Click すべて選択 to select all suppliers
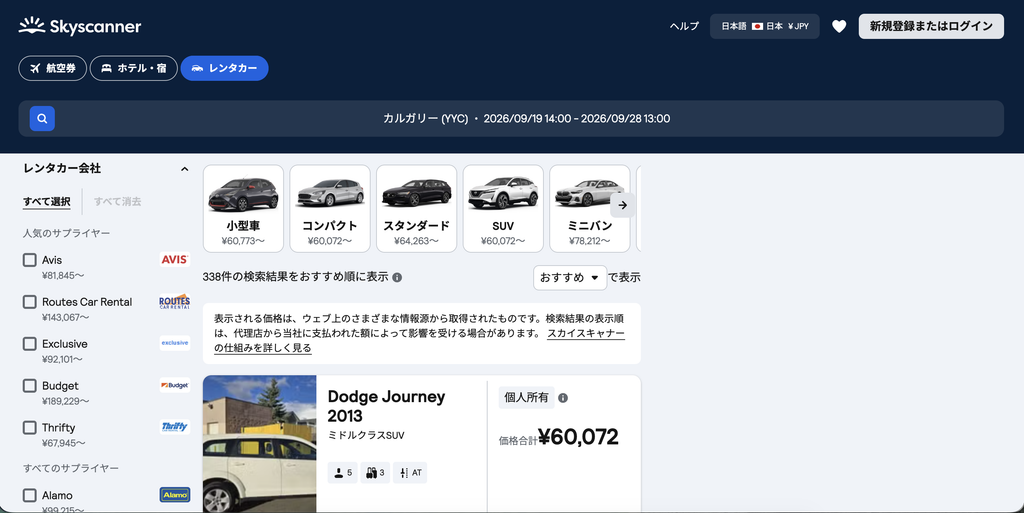The height and width of the screenshot is (513, 1024). coord(47,202)
